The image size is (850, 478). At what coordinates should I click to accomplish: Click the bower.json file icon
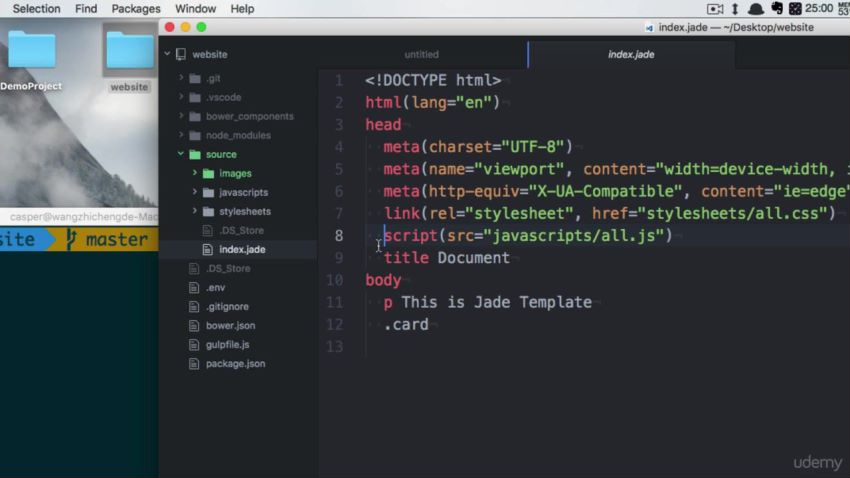194,325
